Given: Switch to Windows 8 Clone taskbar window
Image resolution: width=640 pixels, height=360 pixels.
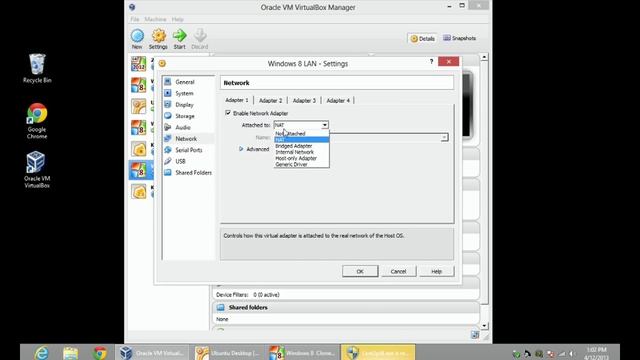Looking at the screenshot, I should click(302, 353).
